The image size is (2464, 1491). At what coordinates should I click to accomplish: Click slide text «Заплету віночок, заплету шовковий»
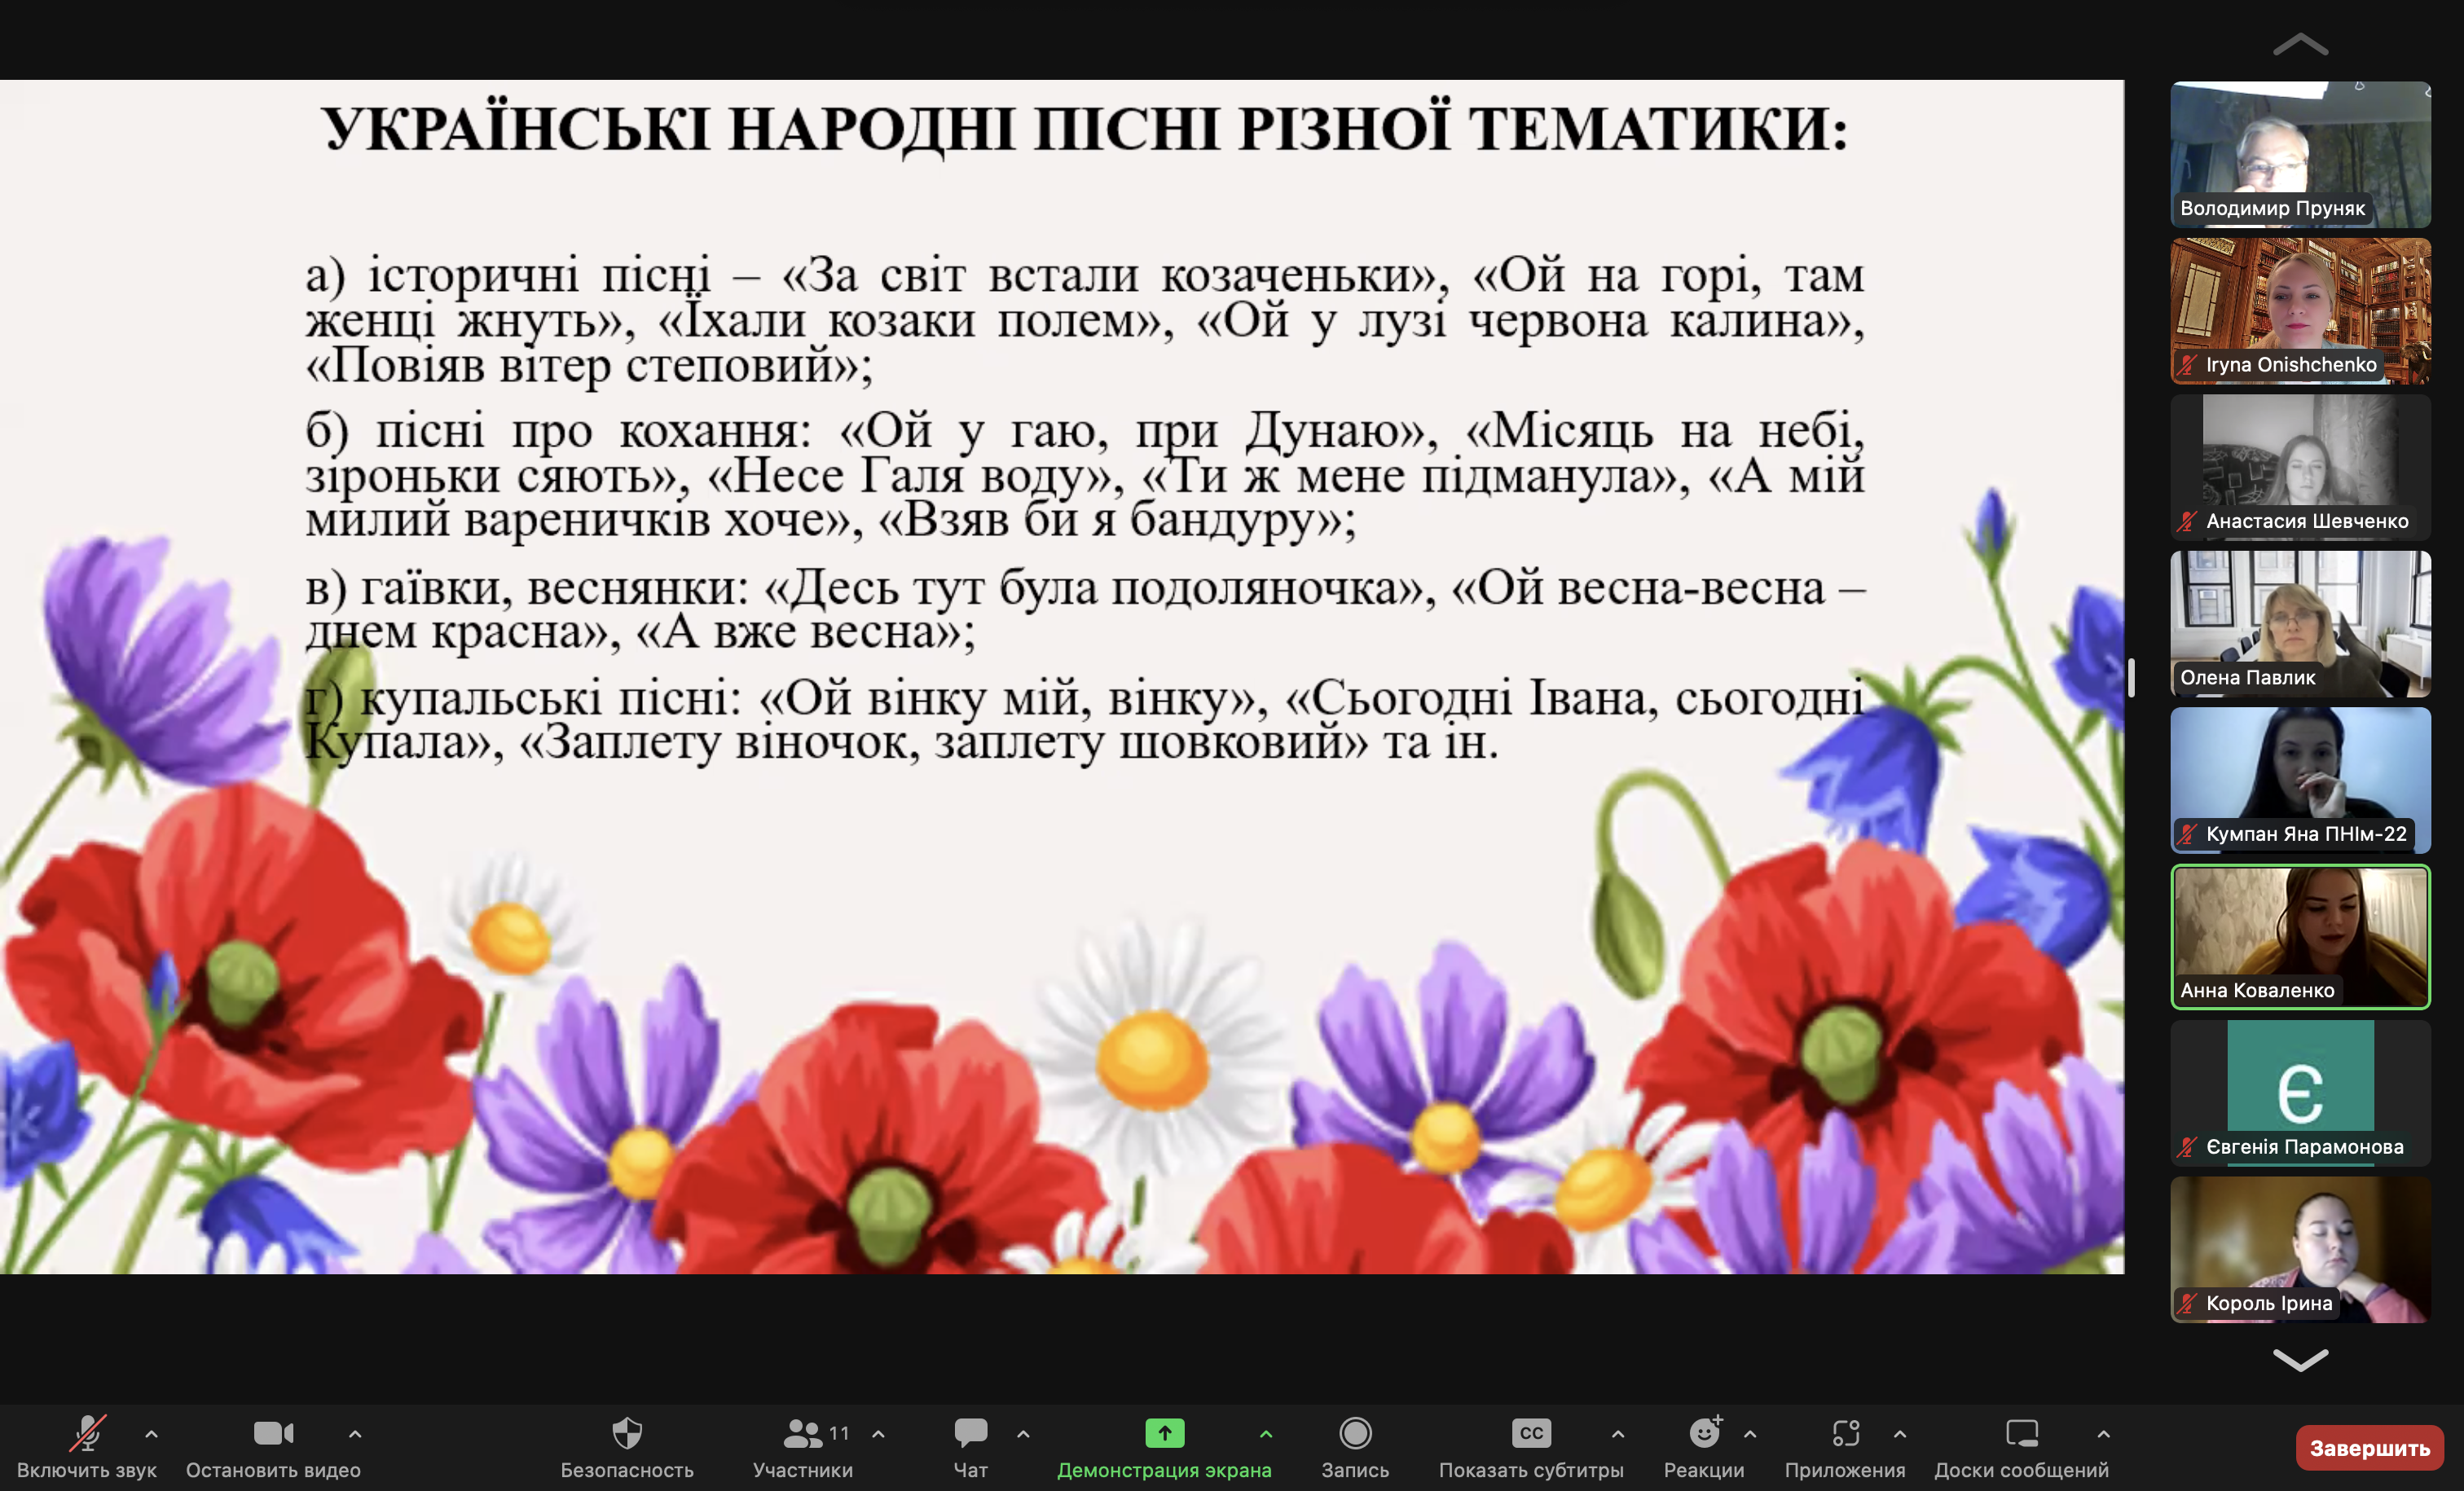(943, 742)
